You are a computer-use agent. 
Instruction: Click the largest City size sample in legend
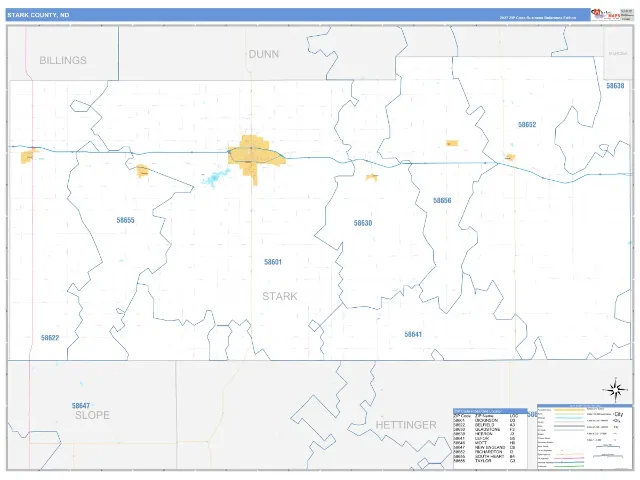click(618, 414)
